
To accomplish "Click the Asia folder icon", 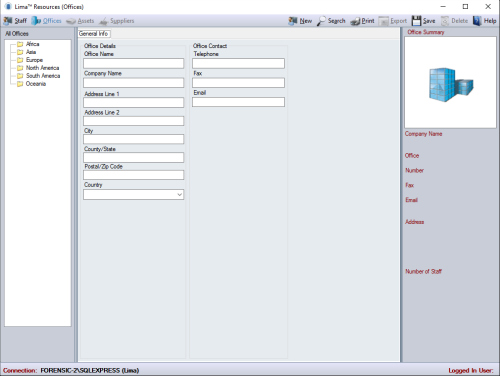I will (20, 52).
